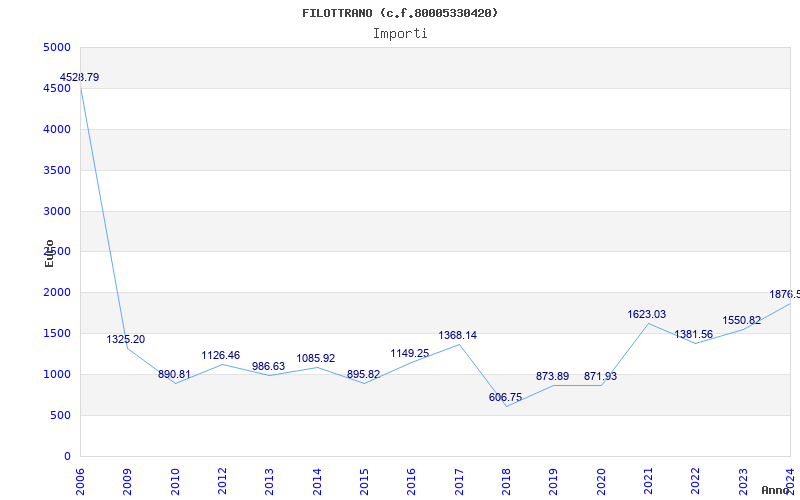
Task: Click the 1149.25 value label
Action: pyautogui.click(x=410, y=354)
